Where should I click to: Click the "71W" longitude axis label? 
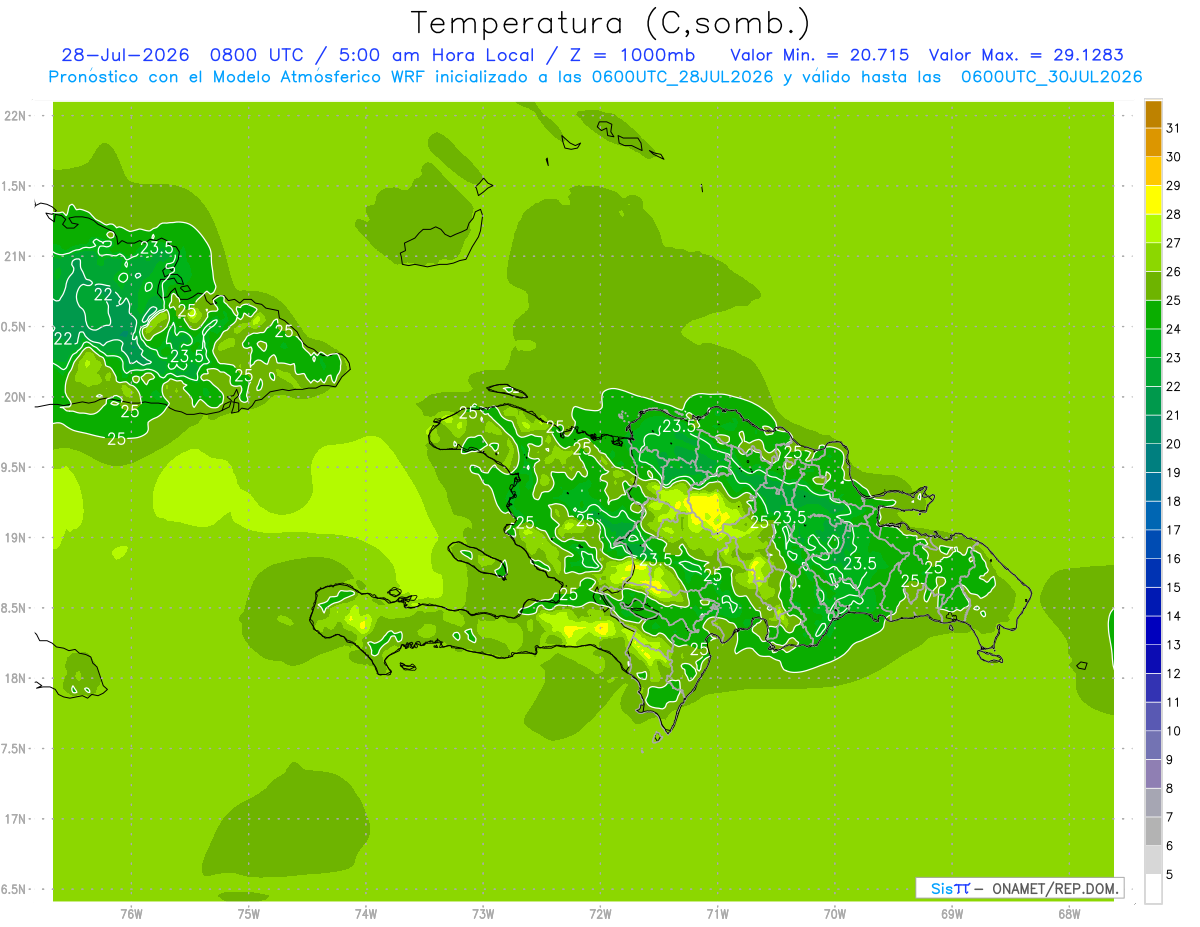point(717,913)
